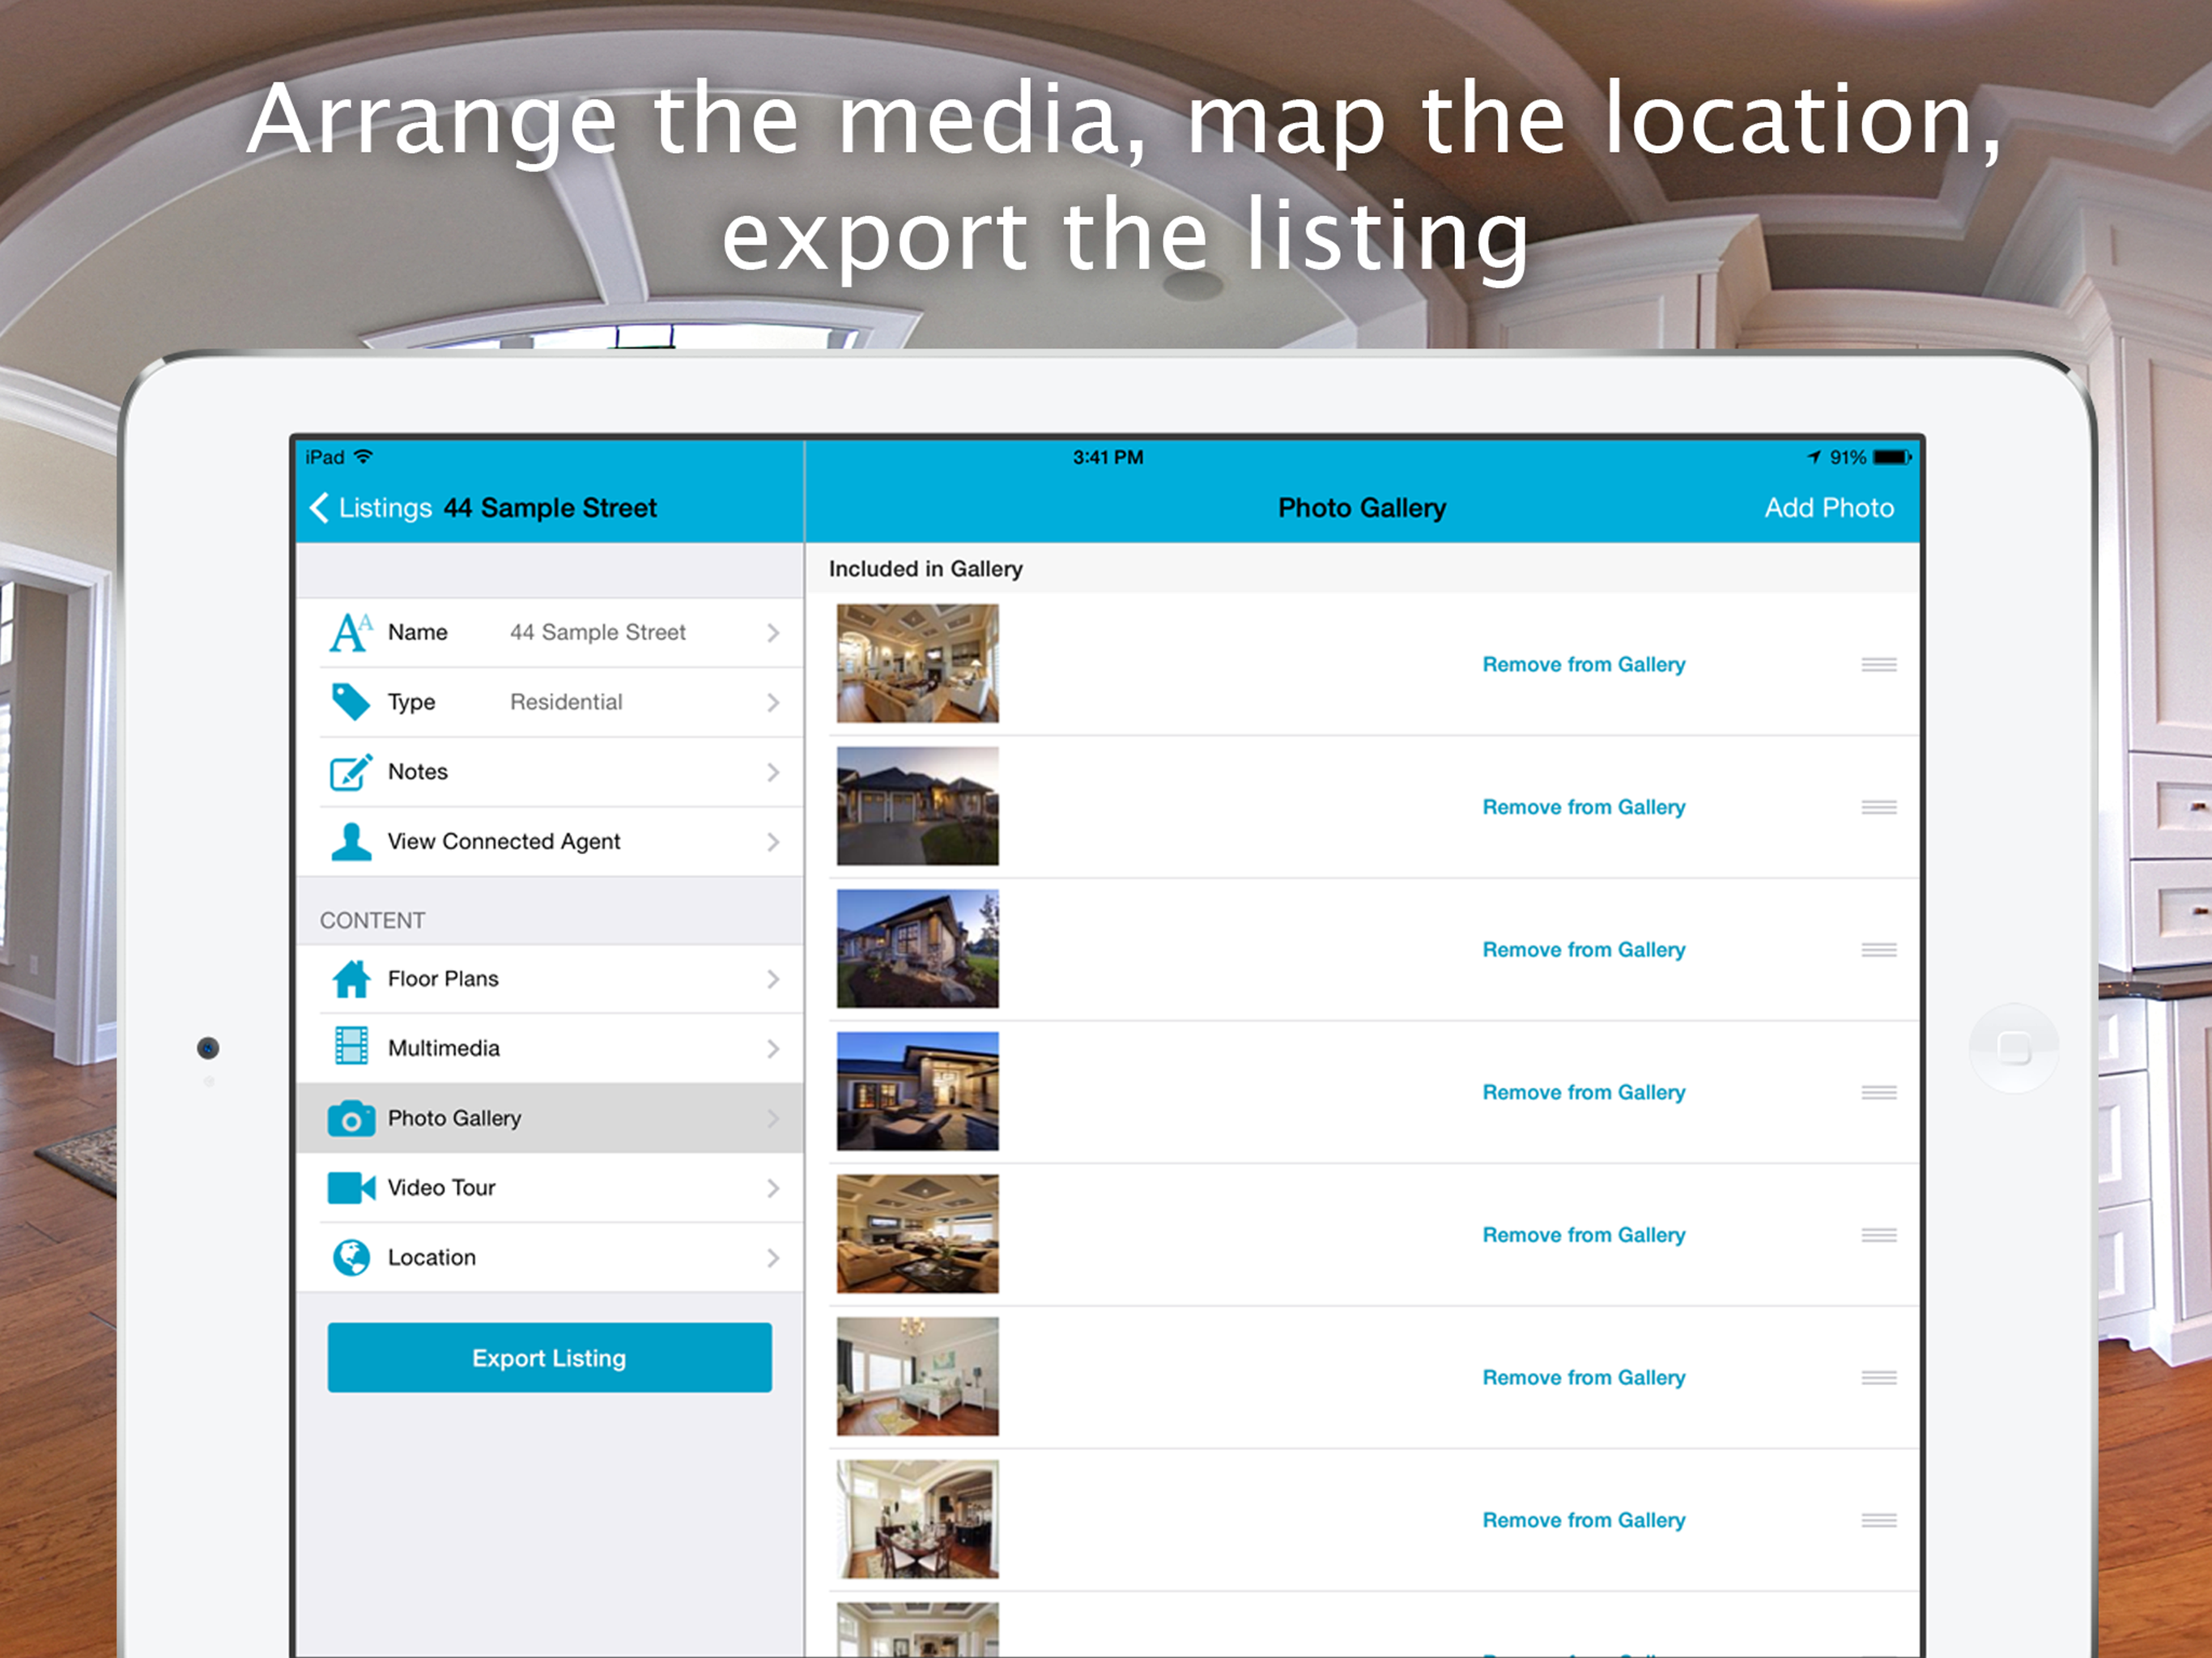
Task: Select the Multimedia menu item
Action: point(550,1049)
